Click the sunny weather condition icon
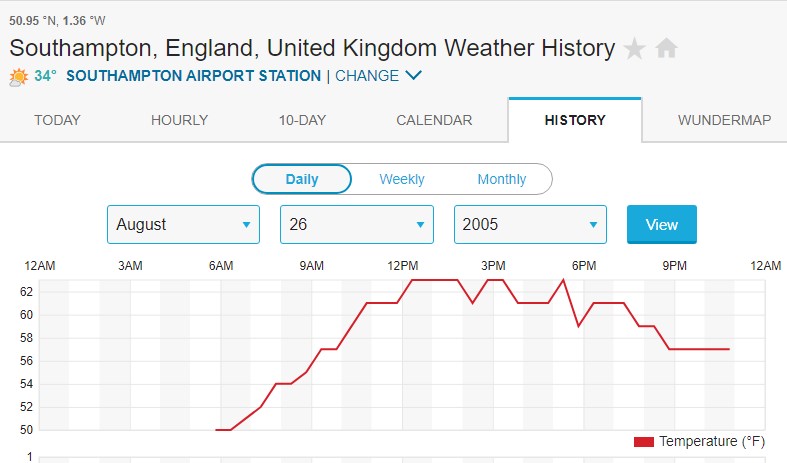The image size is (787, 463). click(19, 76)
